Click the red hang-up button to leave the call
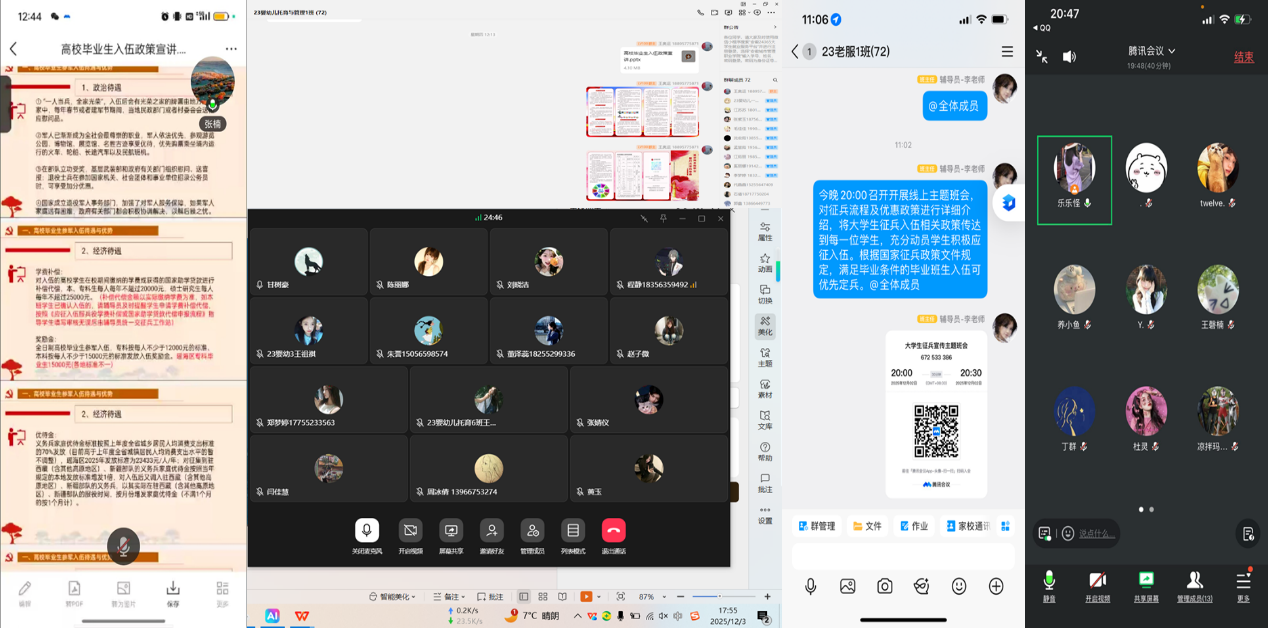This screenshot has height=628, width=1268. pyautogui.click(x=613, y=530)
